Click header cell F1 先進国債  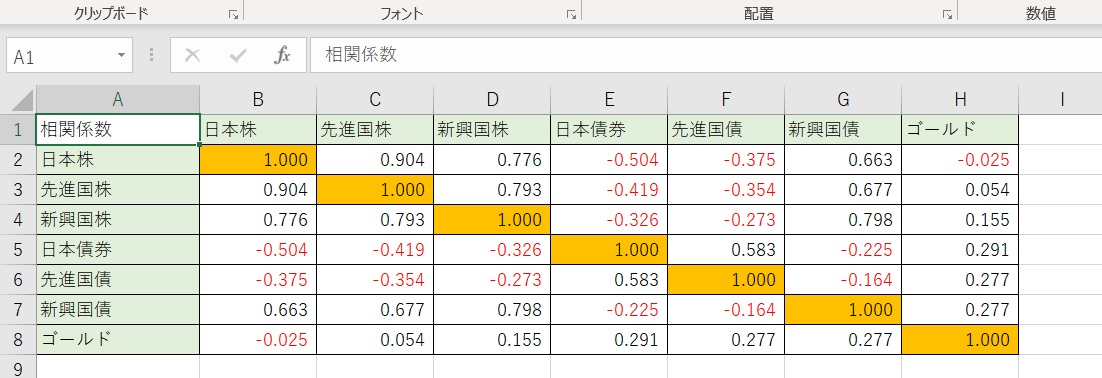(x=726, y=130)
